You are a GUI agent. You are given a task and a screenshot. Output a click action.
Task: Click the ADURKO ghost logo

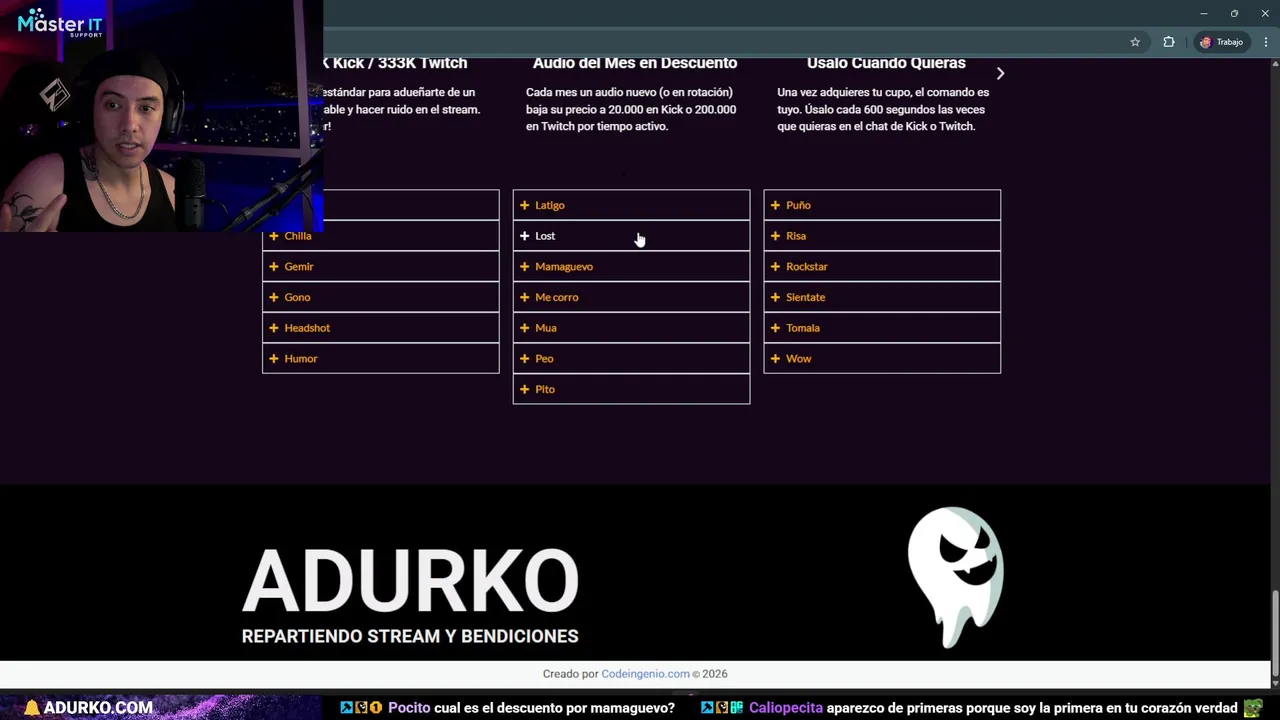[x=955, y=577]
